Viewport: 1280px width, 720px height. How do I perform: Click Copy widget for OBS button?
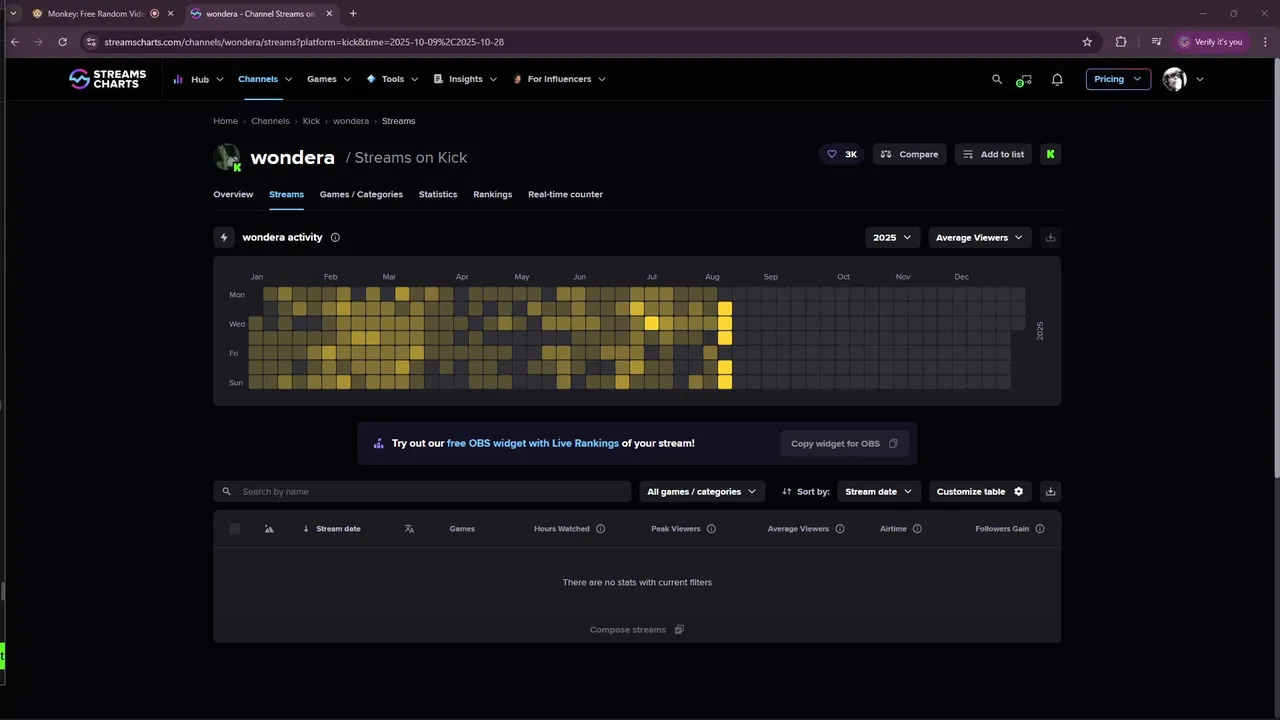pyautogui.click(x=844, y=443)
